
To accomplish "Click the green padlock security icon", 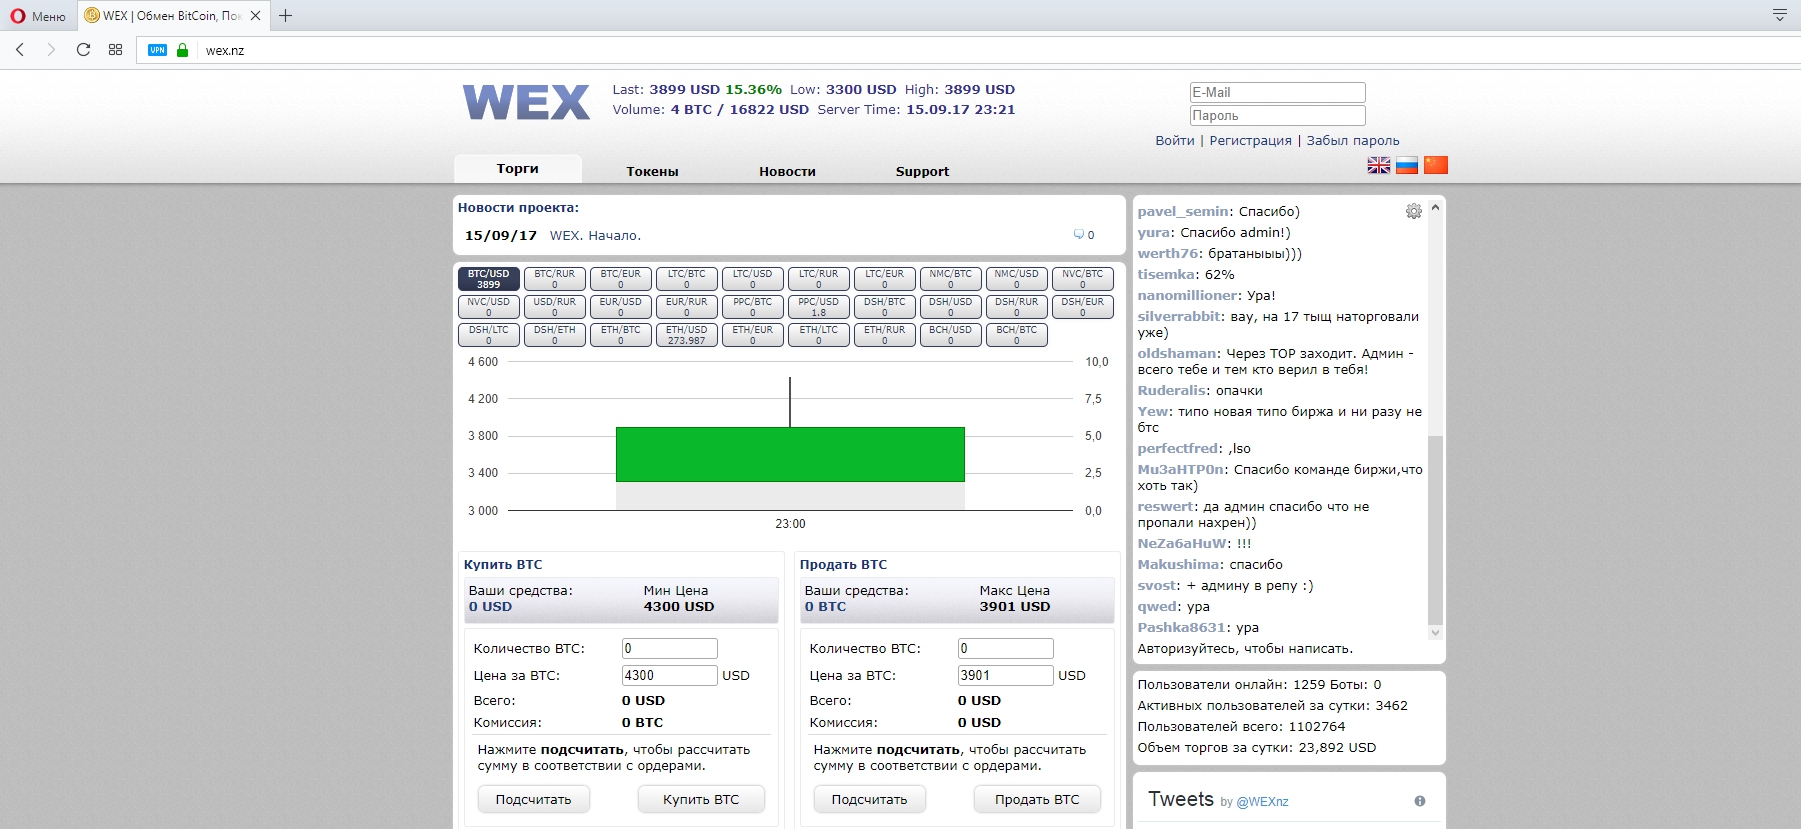I will (x=183, y=50).
